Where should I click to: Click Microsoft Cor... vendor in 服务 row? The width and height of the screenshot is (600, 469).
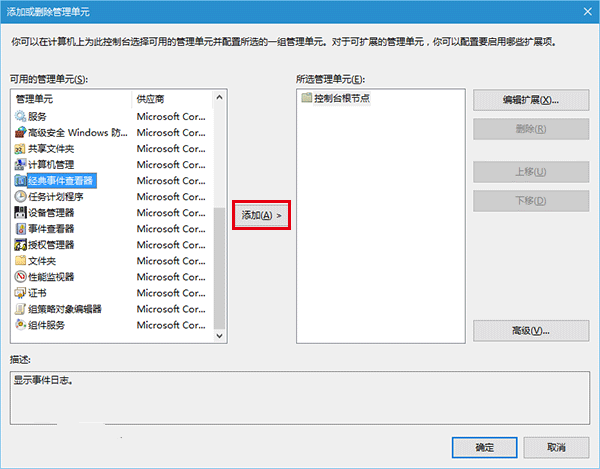coord(171,116)
